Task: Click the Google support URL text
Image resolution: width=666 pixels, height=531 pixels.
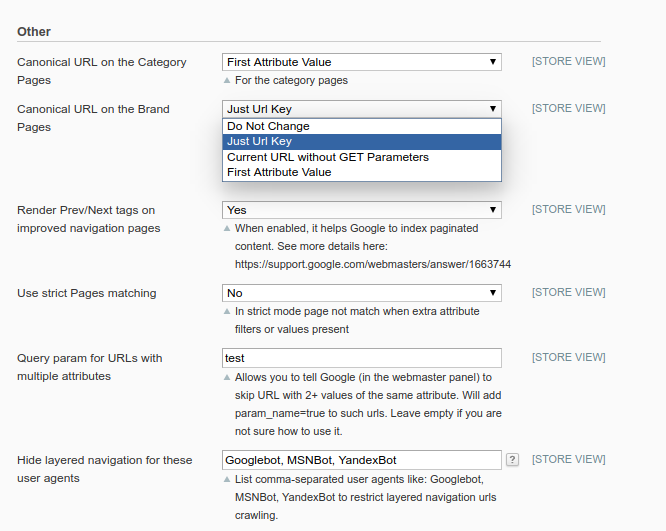Action: [x=373, y=264]
